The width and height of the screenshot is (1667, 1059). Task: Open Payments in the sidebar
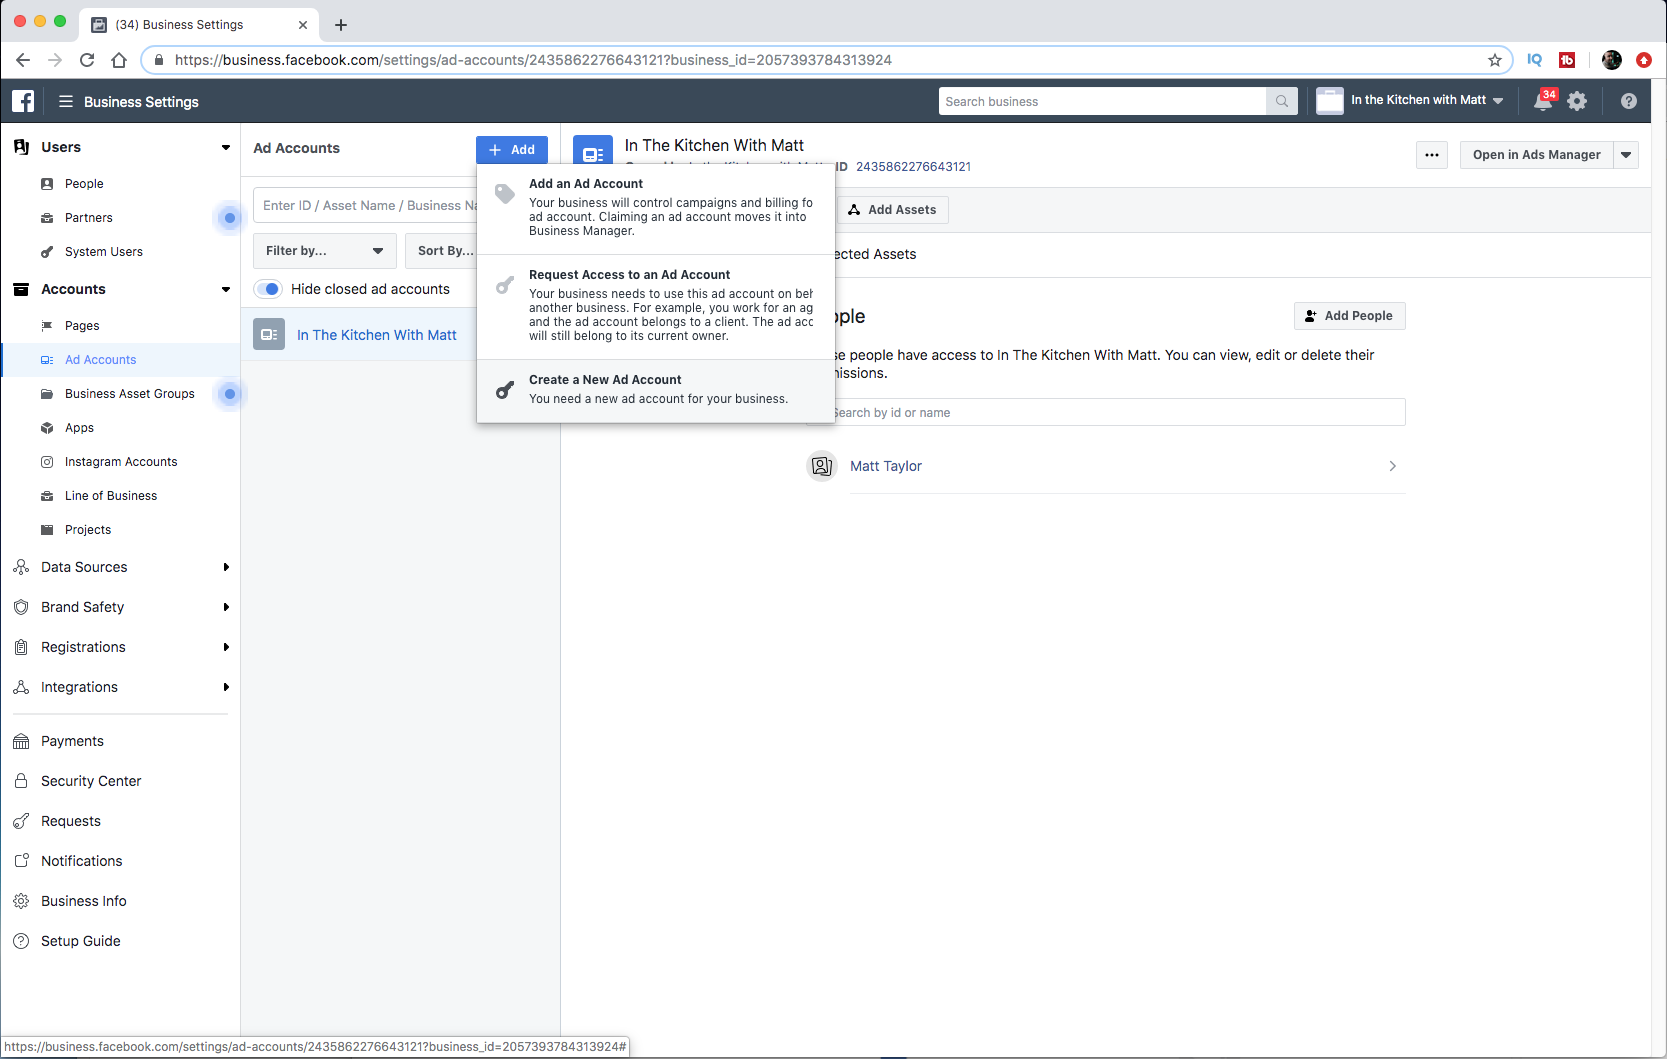point(72,741)
